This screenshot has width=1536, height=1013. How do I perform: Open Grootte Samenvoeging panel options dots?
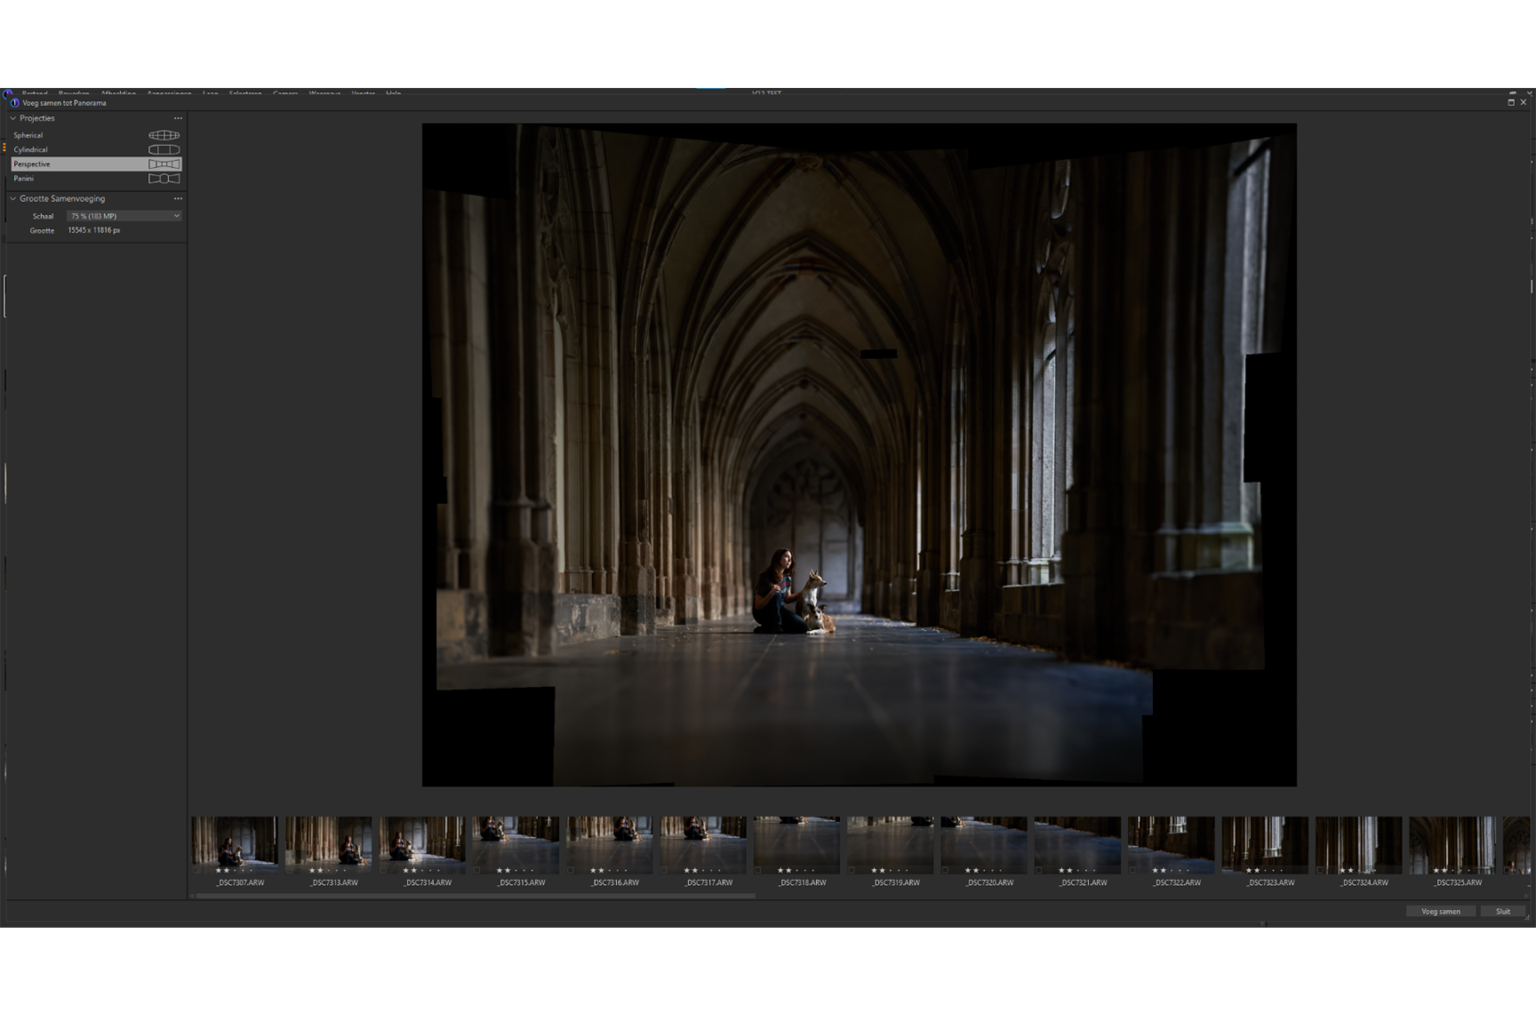178,199
